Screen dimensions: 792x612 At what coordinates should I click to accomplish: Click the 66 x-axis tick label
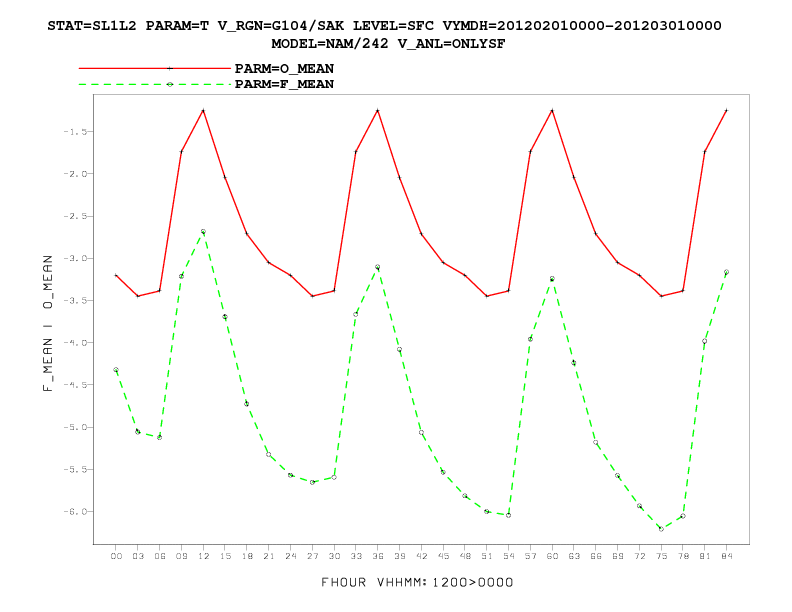pyautogui.click(x=596, y=556)
